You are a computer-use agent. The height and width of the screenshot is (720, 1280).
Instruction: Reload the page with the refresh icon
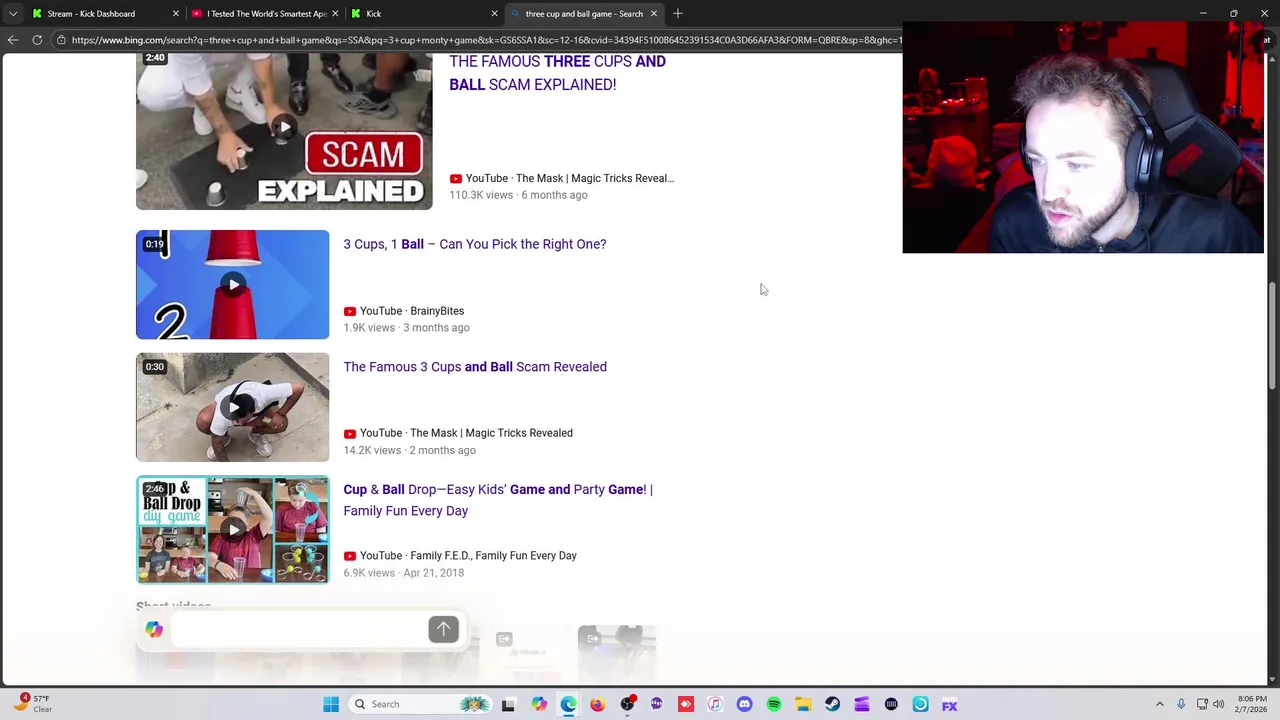[x=37, y=40]
